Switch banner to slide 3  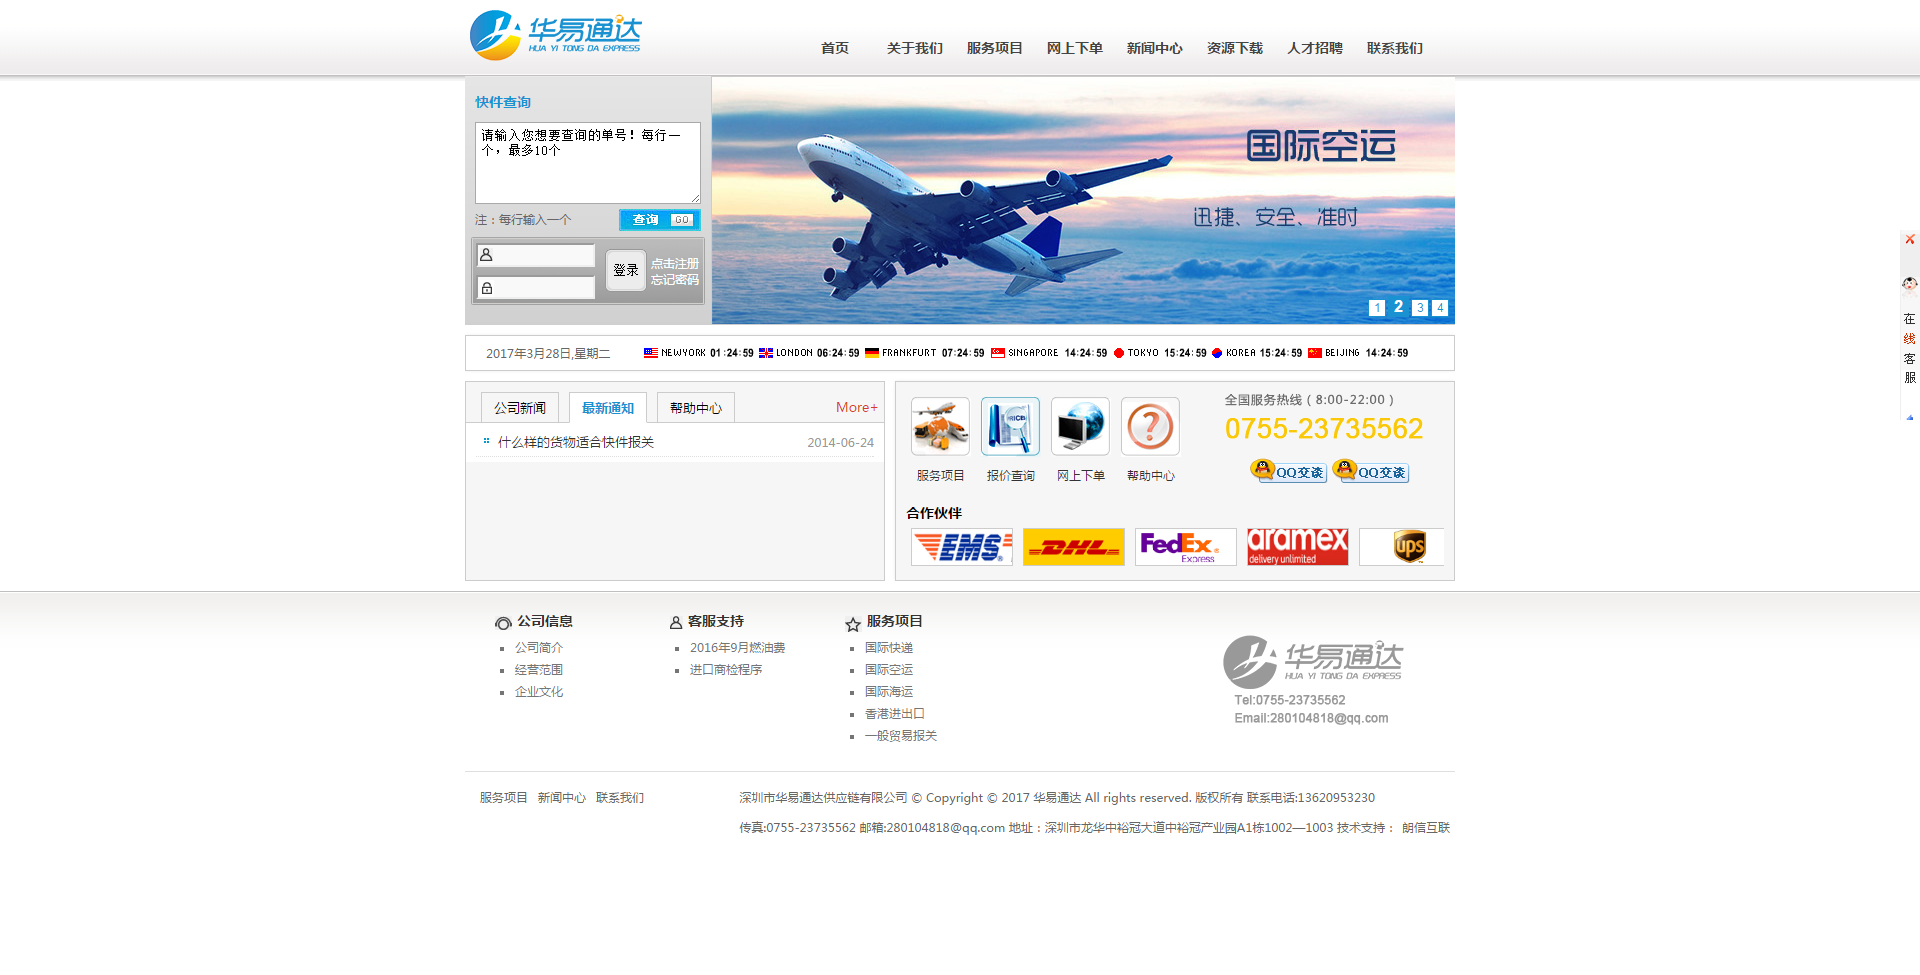point(1419,308)
